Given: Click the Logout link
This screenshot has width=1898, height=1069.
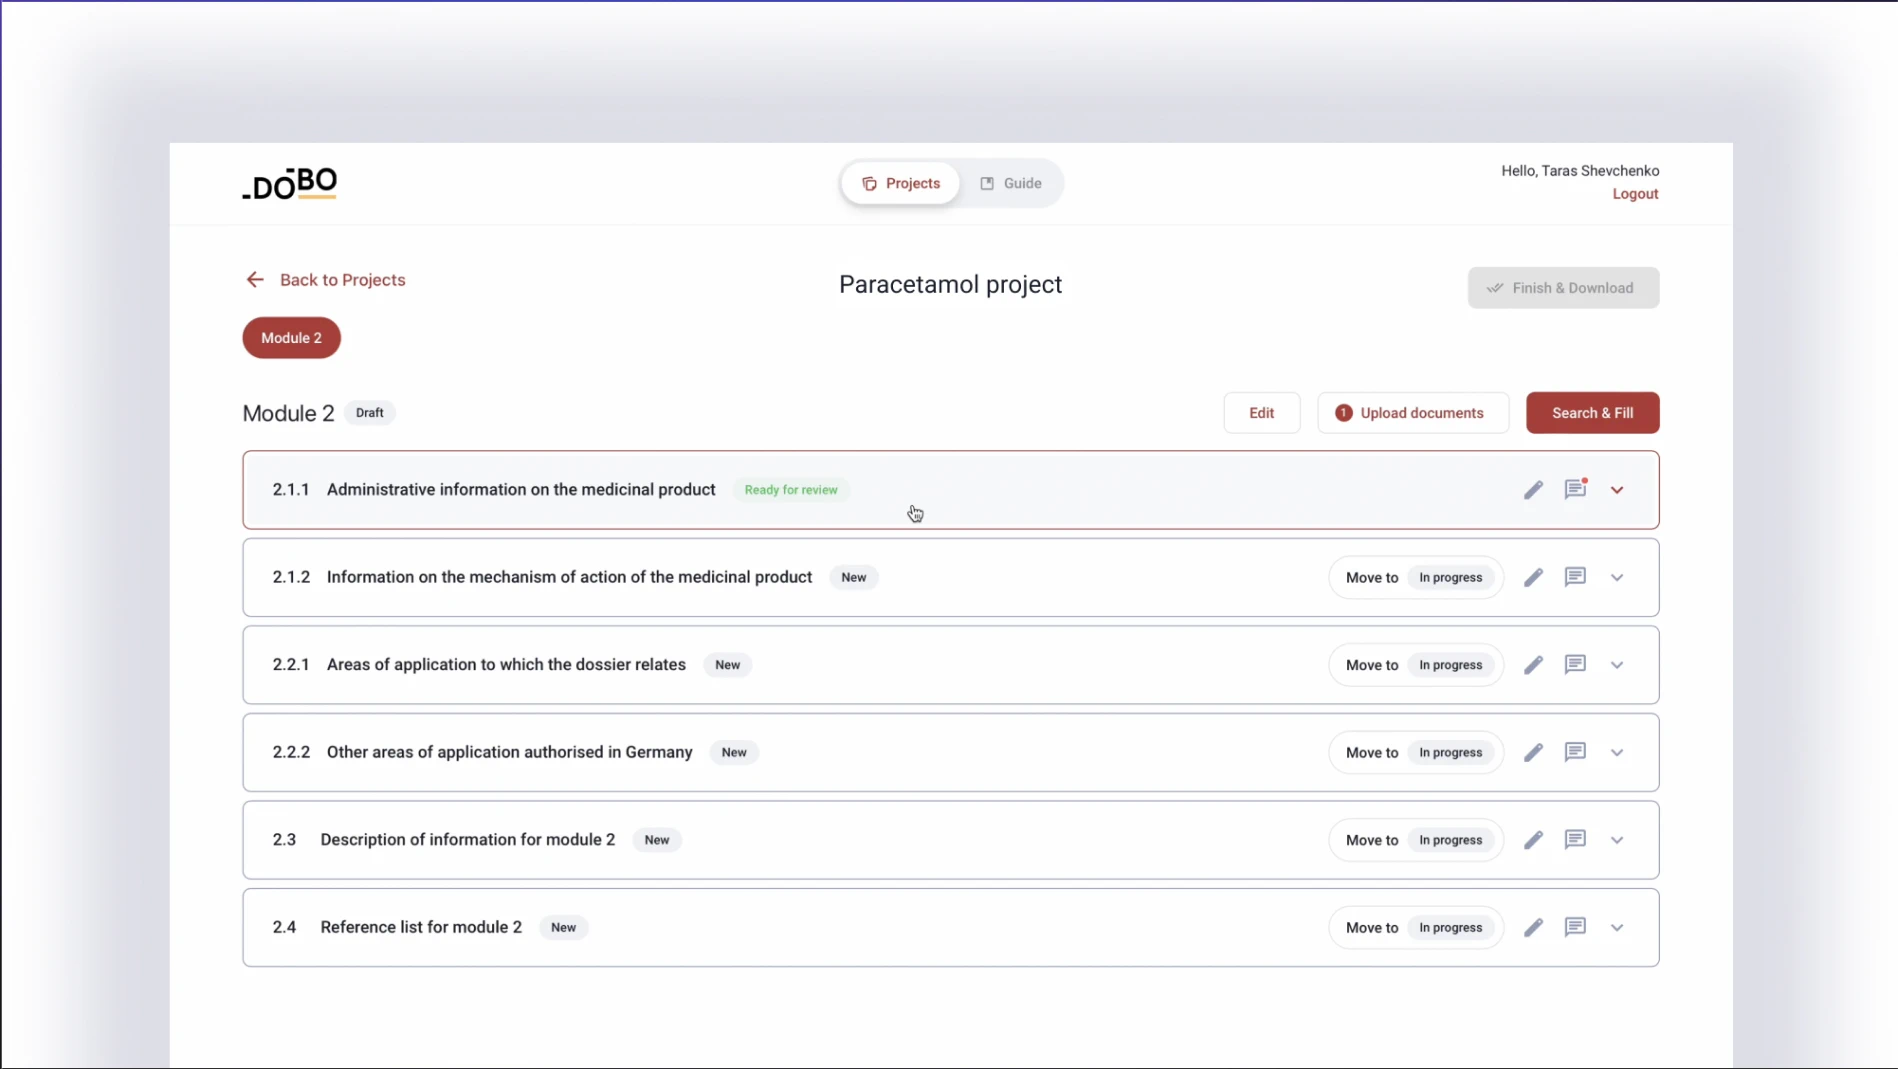Looking at the screenshot, I should (1636, 194).
